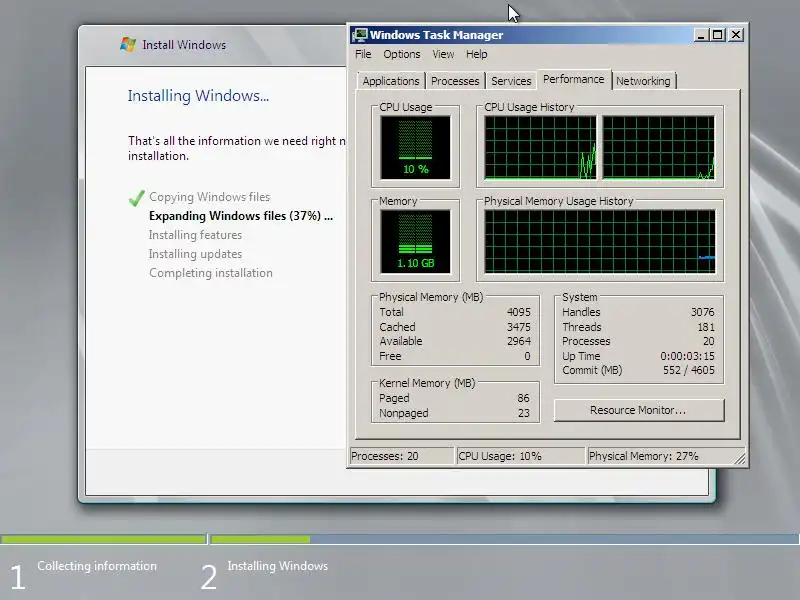Click the Kernel Memory Paged value 86
The width and height of the screenshot is (800, 600).
[523, 398]
